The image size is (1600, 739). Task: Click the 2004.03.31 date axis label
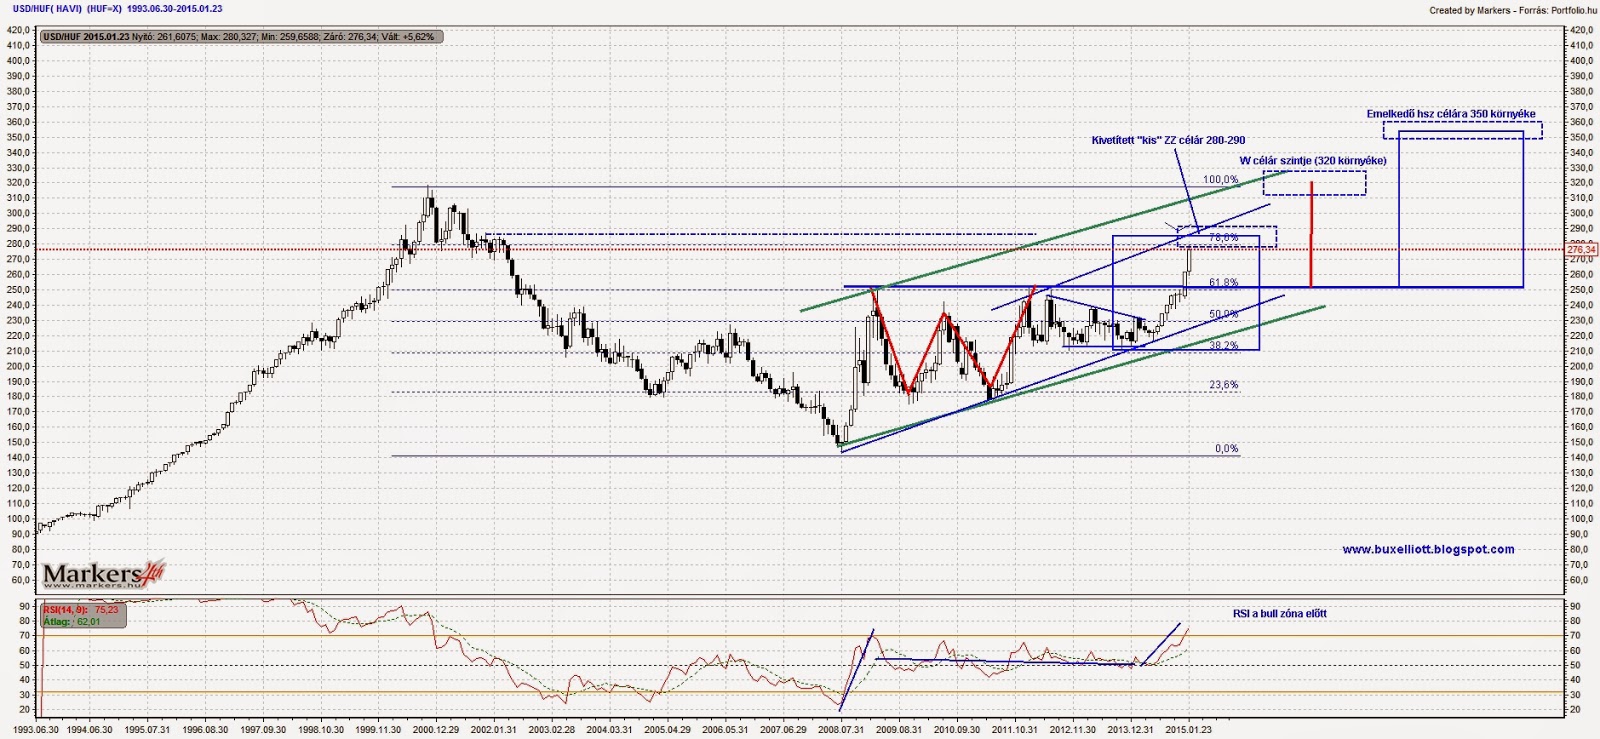pos(611,731)
